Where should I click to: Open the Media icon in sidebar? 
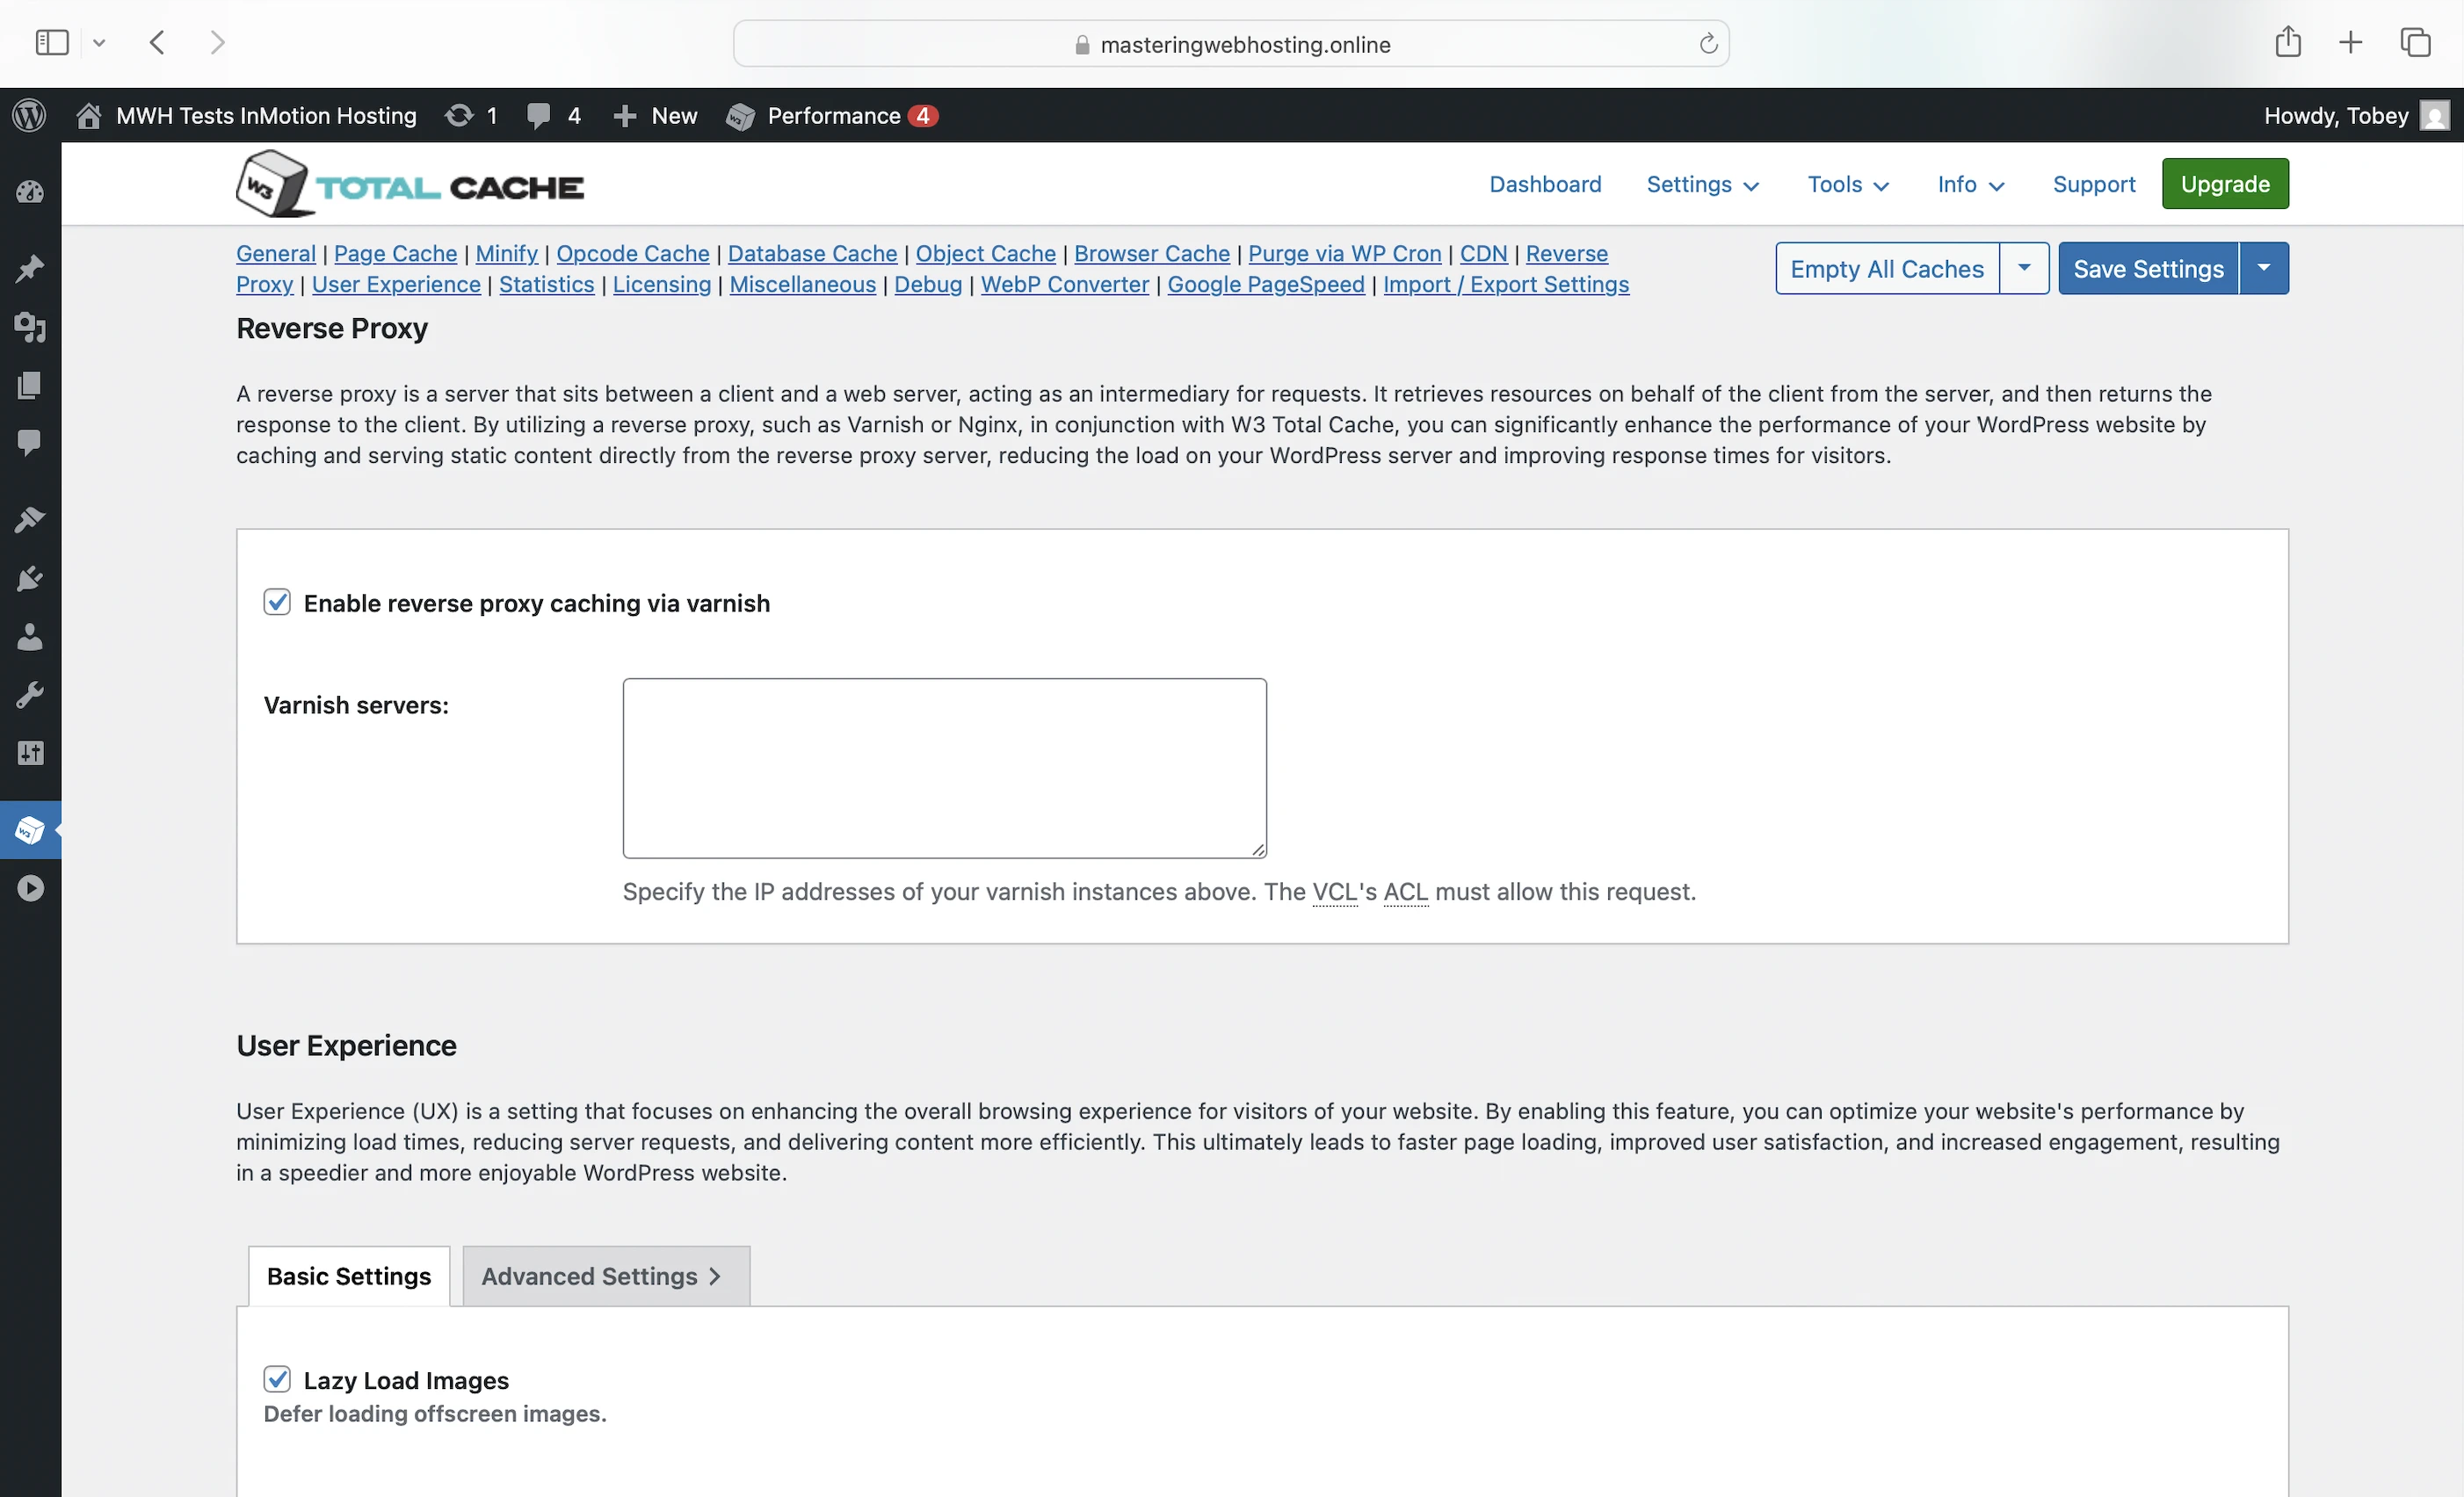coord(30,327)
